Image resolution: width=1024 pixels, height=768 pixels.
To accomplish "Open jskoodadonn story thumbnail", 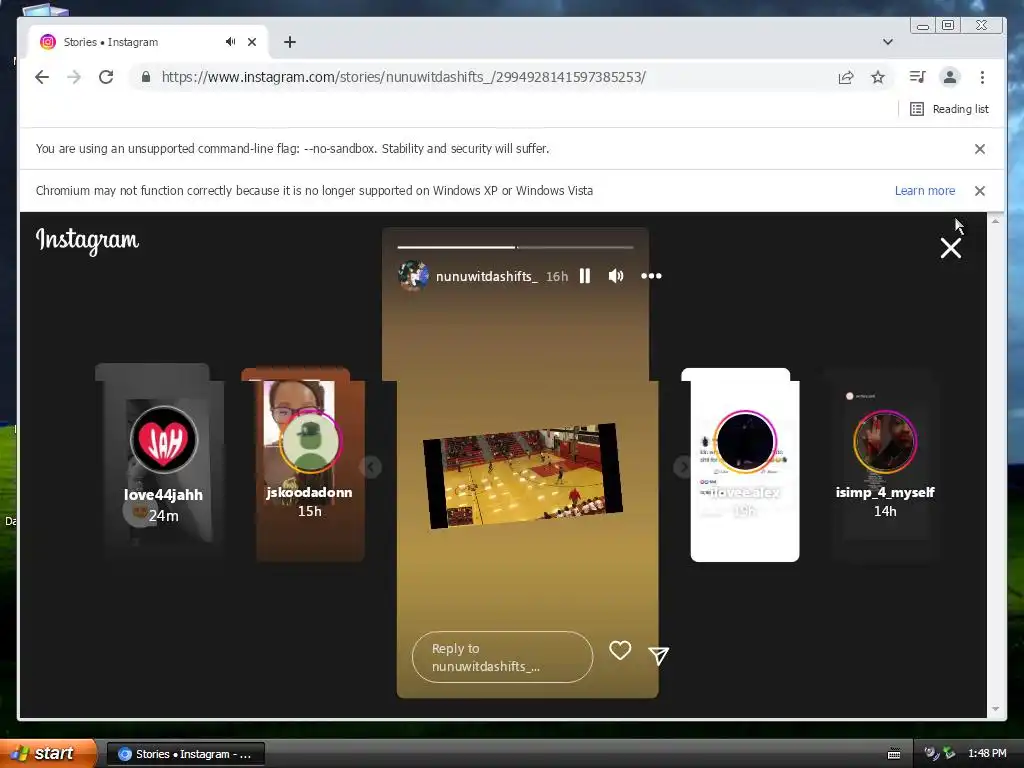I will (x=310, y=465).
